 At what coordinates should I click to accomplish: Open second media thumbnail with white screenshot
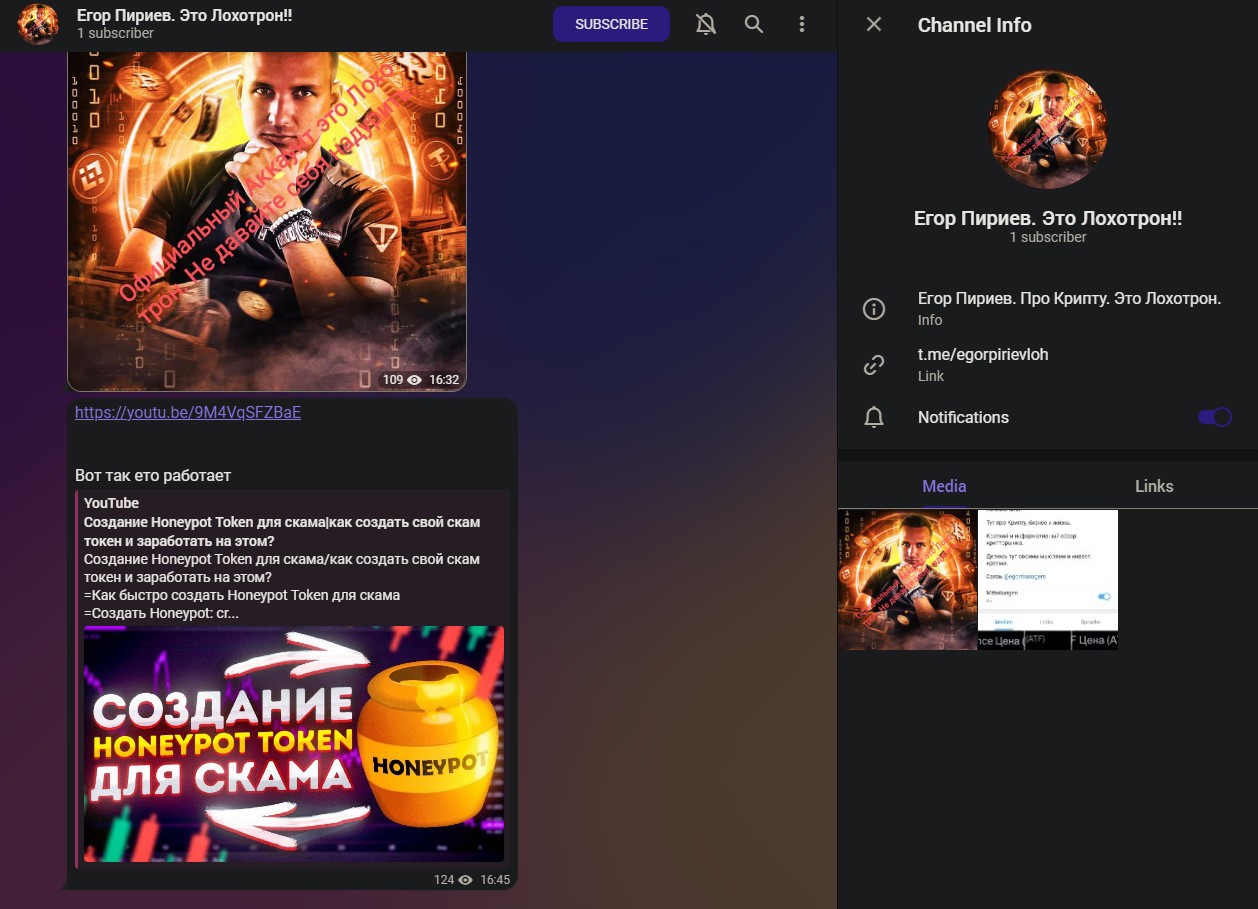[x=1048, y=580]
